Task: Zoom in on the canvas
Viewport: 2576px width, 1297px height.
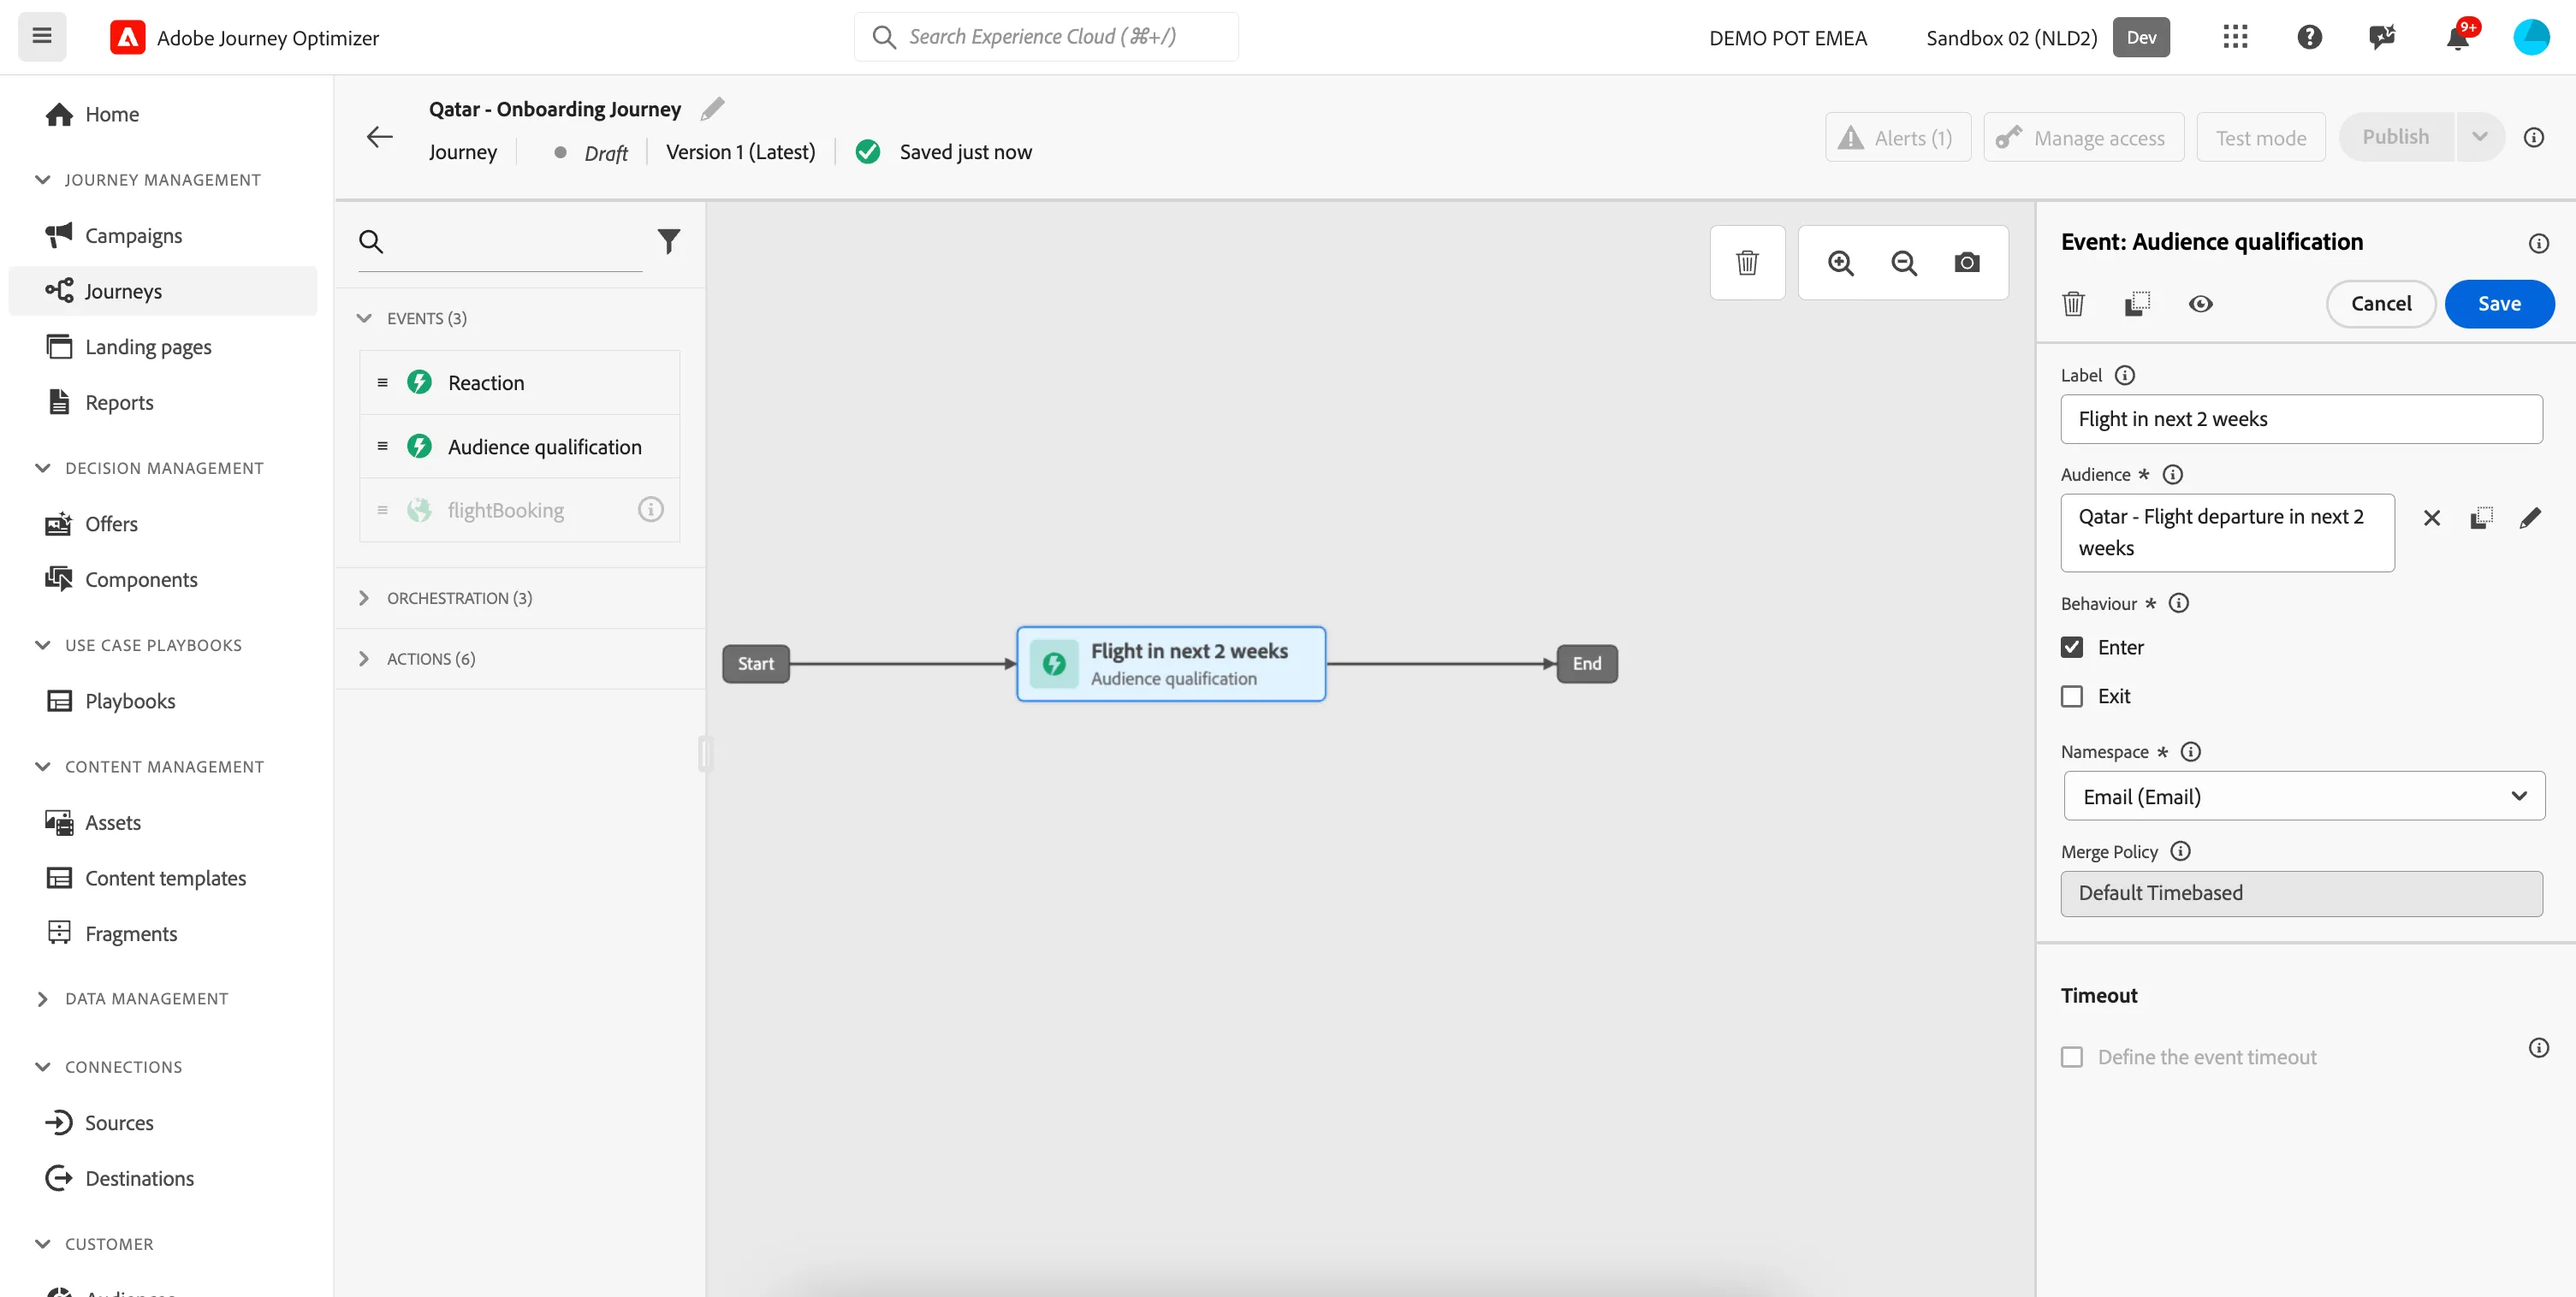Action: (x=1840, y=262)
